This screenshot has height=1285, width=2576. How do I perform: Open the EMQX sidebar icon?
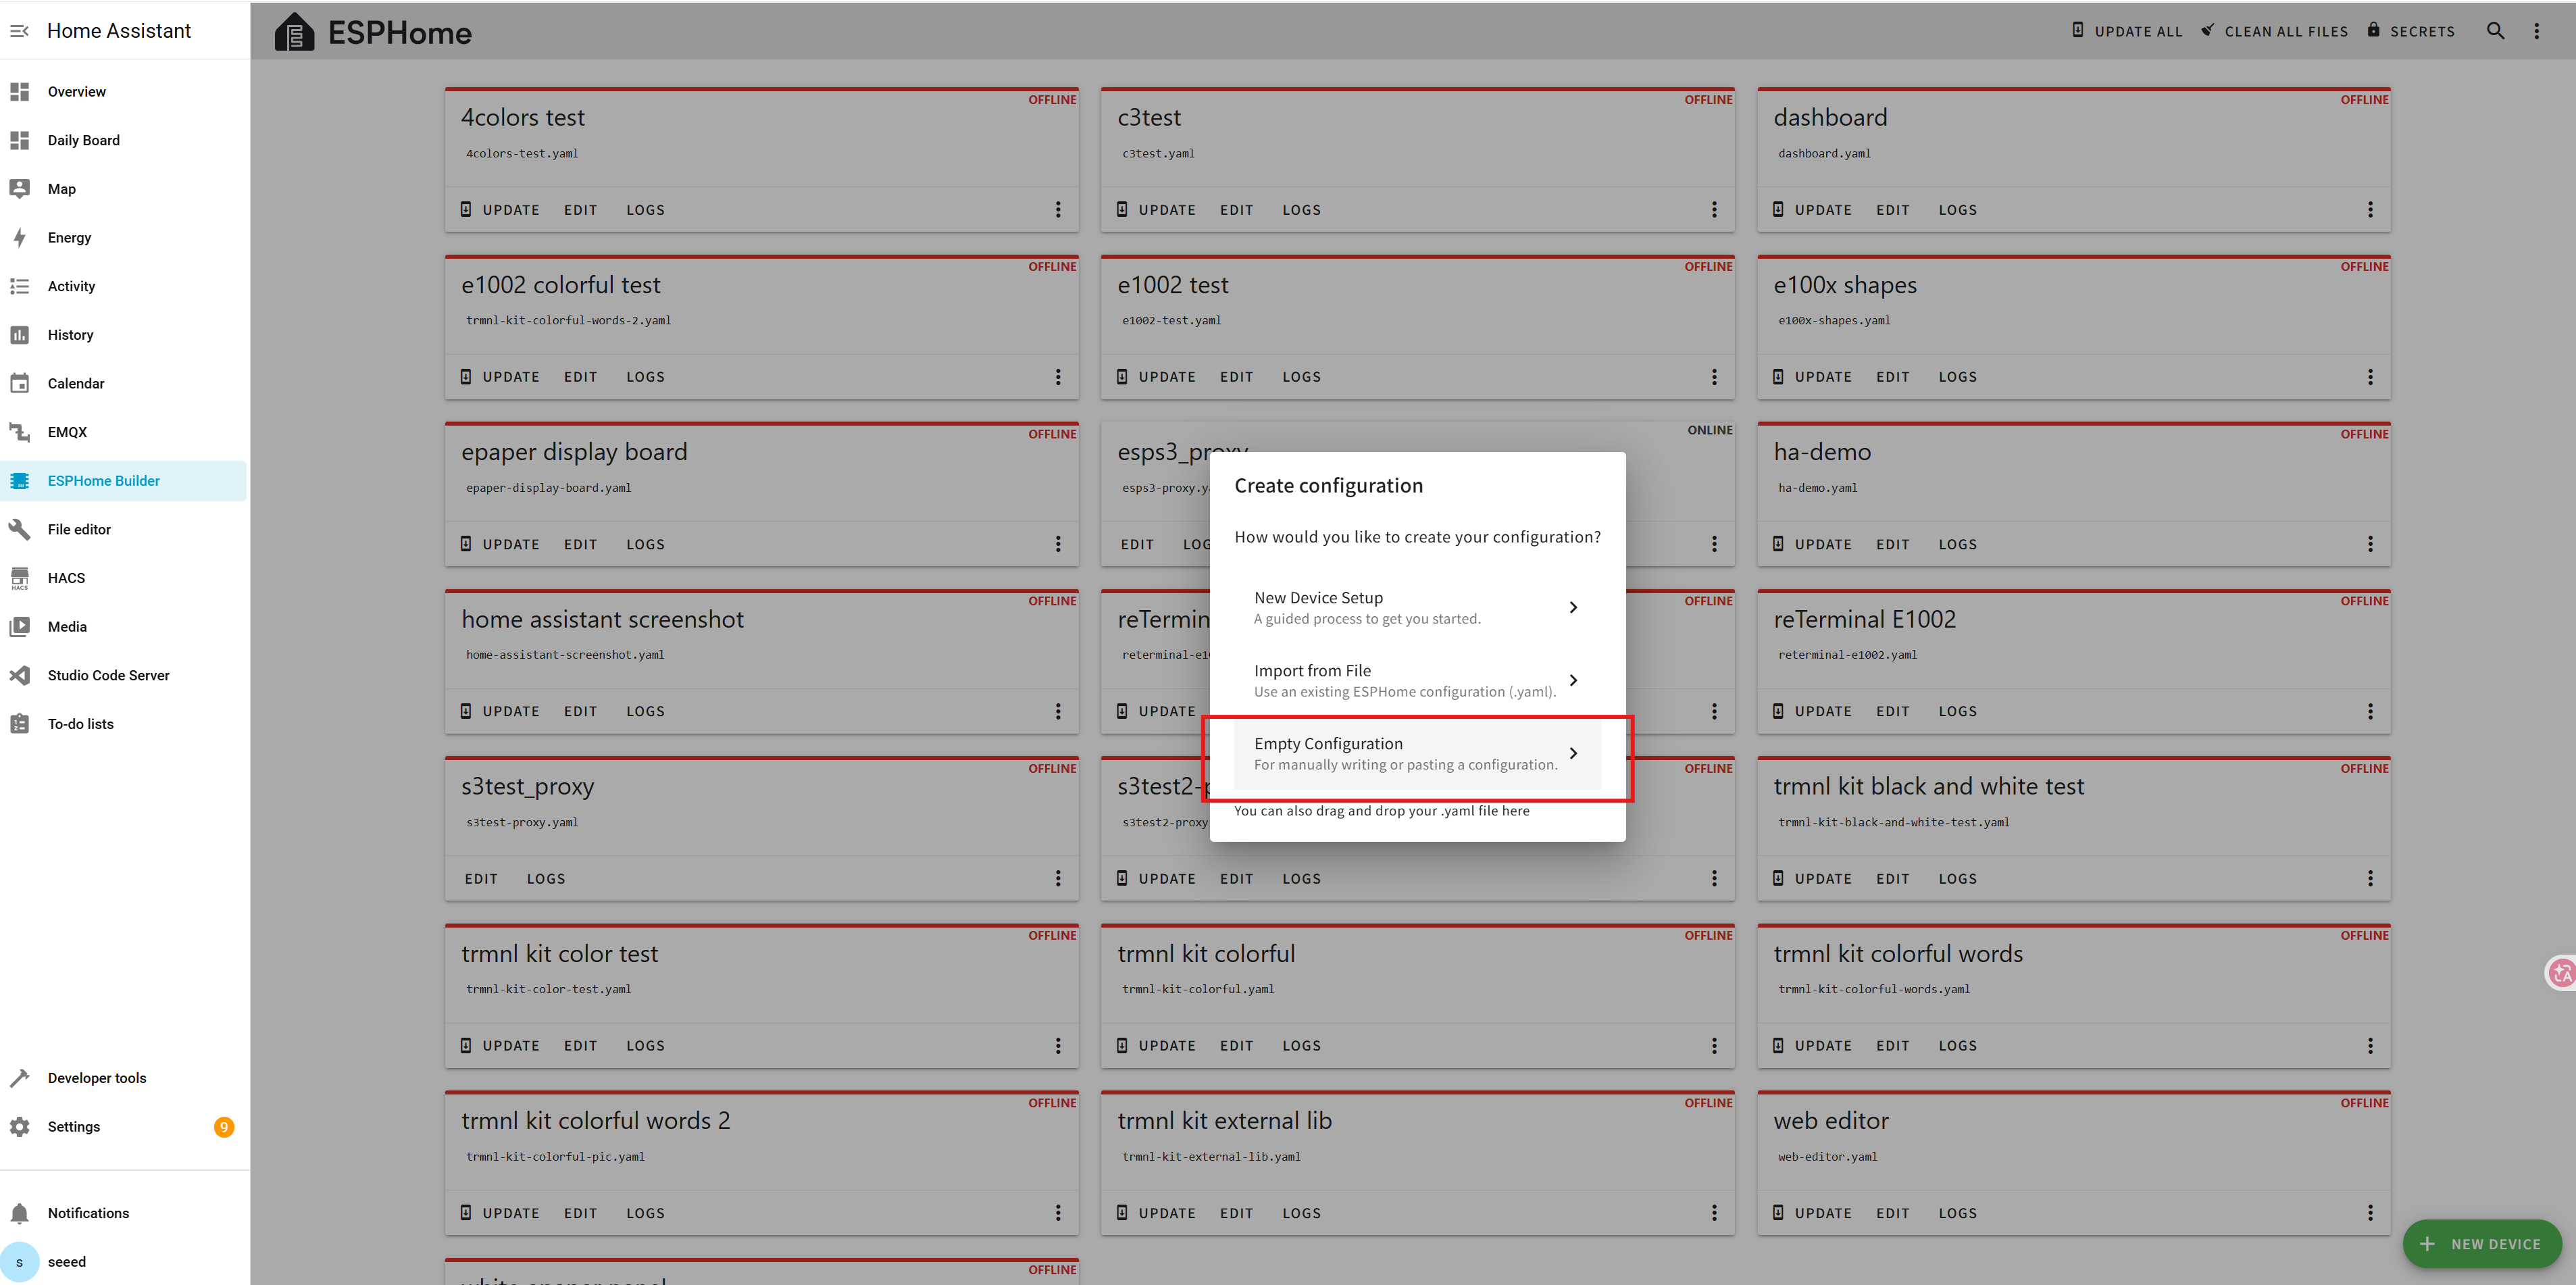(x=20, y=432)
